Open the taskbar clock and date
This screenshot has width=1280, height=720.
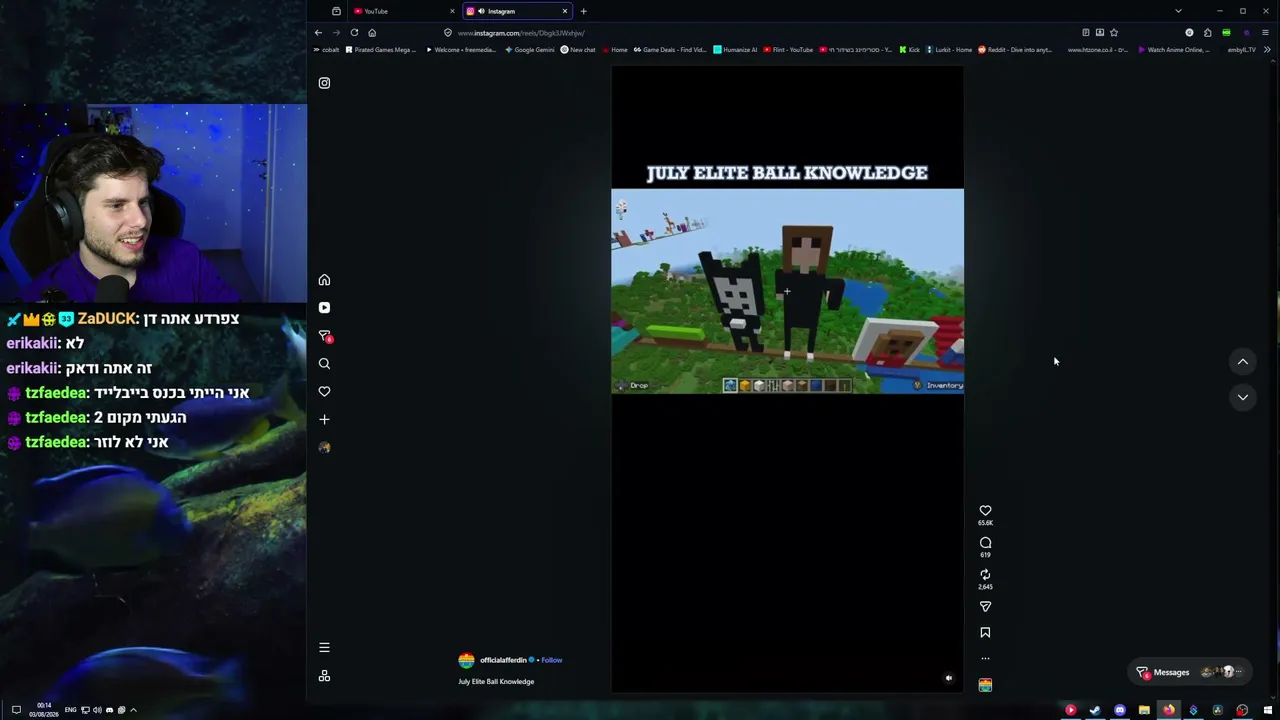[x=42, y=710]
